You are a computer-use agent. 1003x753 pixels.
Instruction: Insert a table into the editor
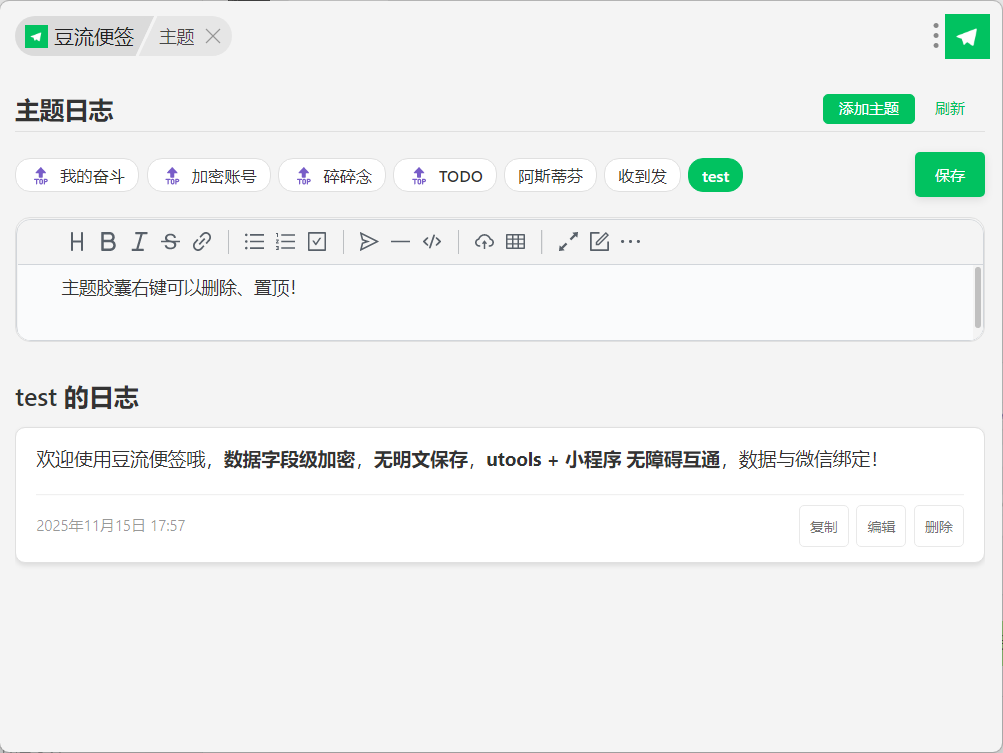515,241
